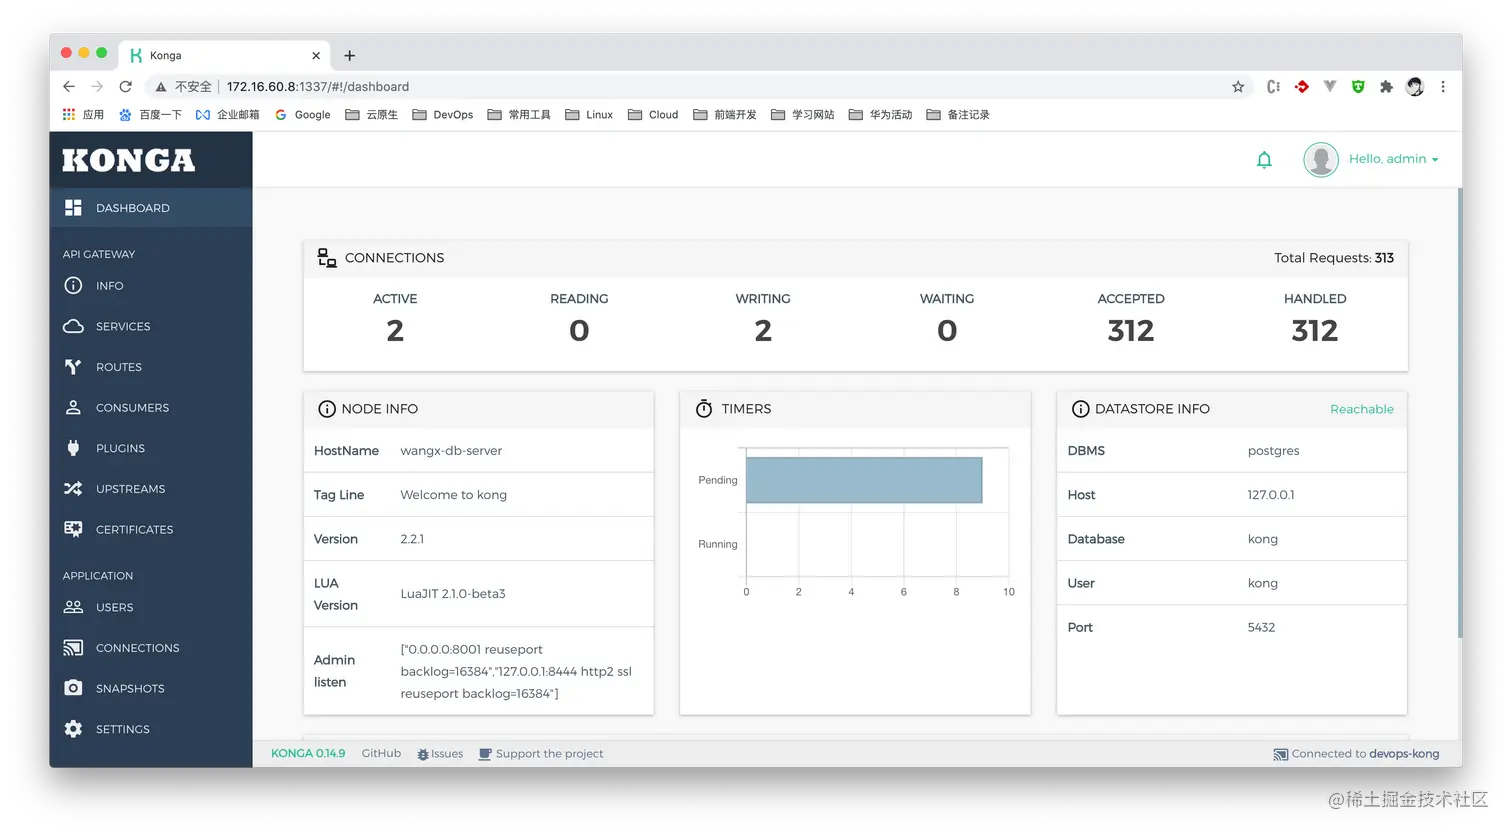The height and width of the screenshot is (833, 1512).
Task: Click the Routes fork icon
Action: click(x=73, y=367)
